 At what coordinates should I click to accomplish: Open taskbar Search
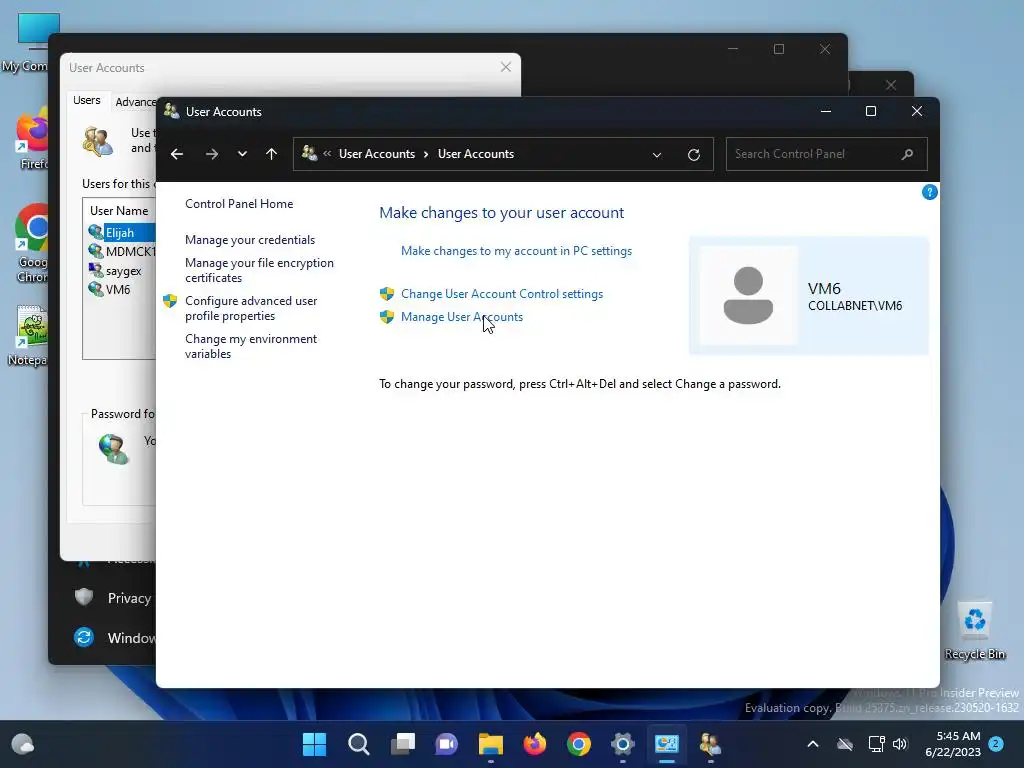(x=359, y=744)
